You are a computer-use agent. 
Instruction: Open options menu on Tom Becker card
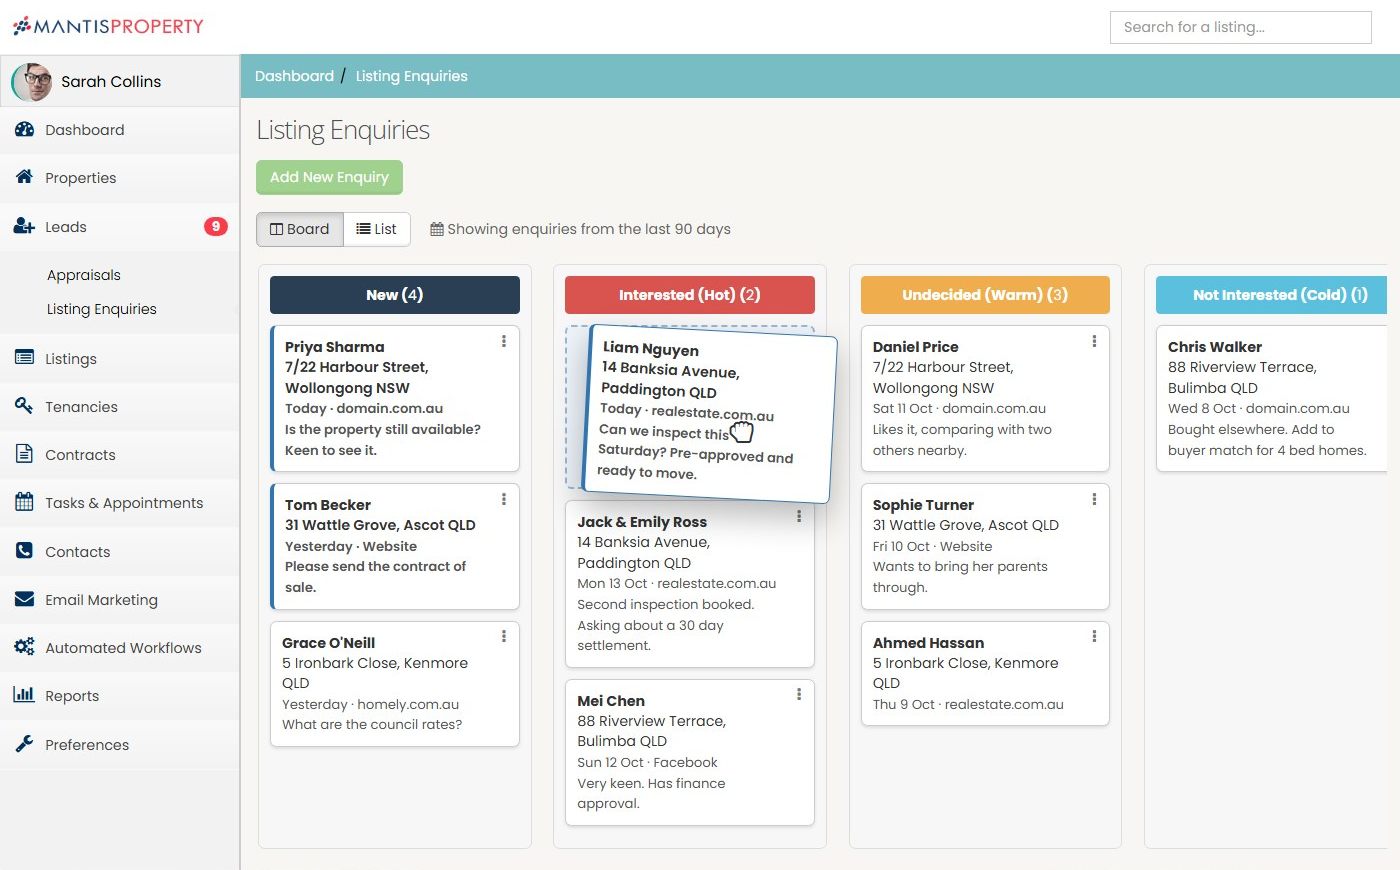point(503,499)
